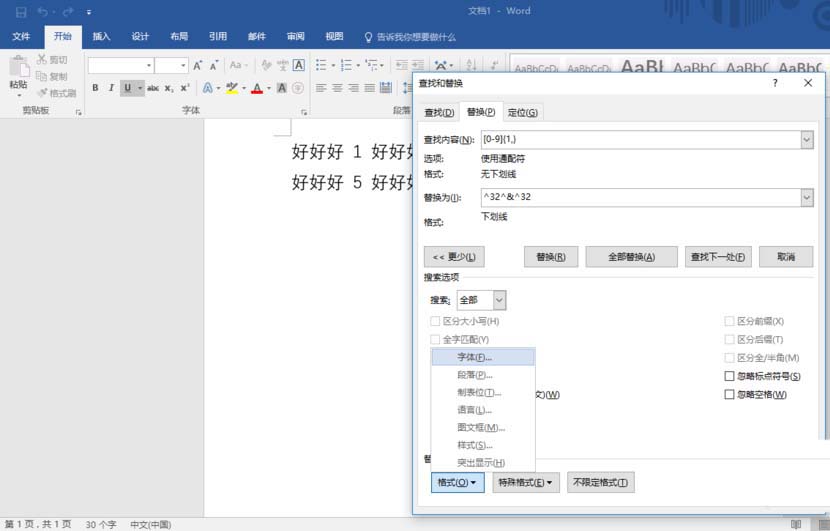
Task: Toggle the 区分大小写 checkbox
Action: pyautogui.click(x=435, y=321)
